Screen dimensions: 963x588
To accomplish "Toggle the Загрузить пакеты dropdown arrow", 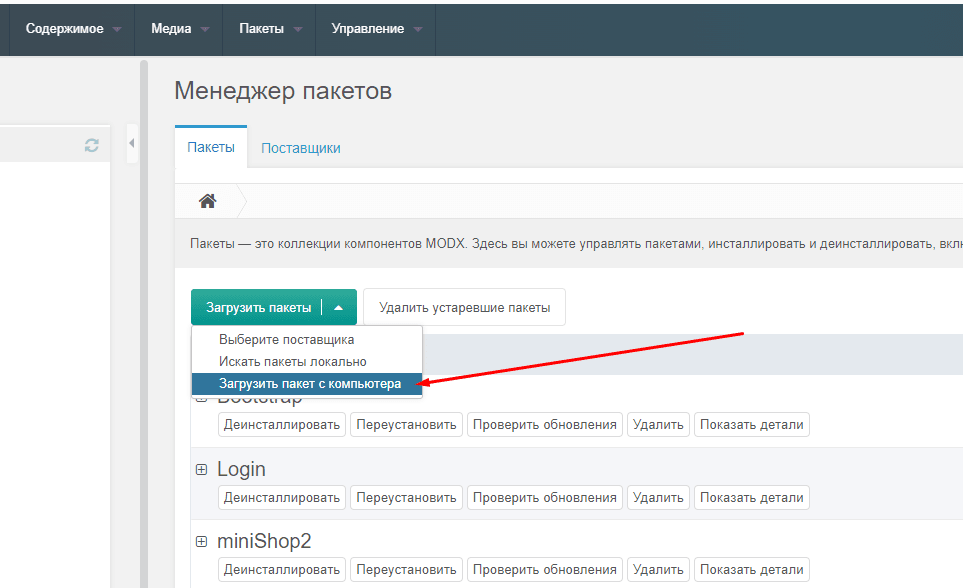I will point(339,308).
